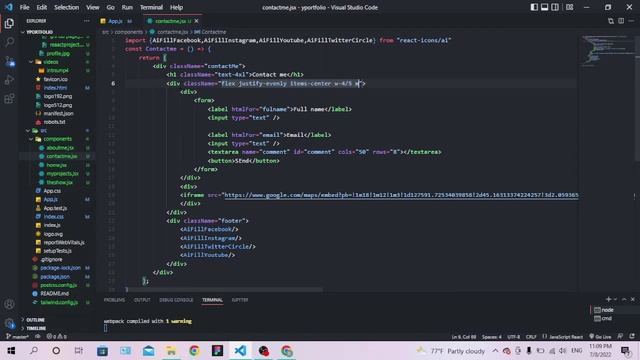Change indentation via Spaces: 4 status
Viewport: 640px width, 360px height.
[x=491, y=337]
